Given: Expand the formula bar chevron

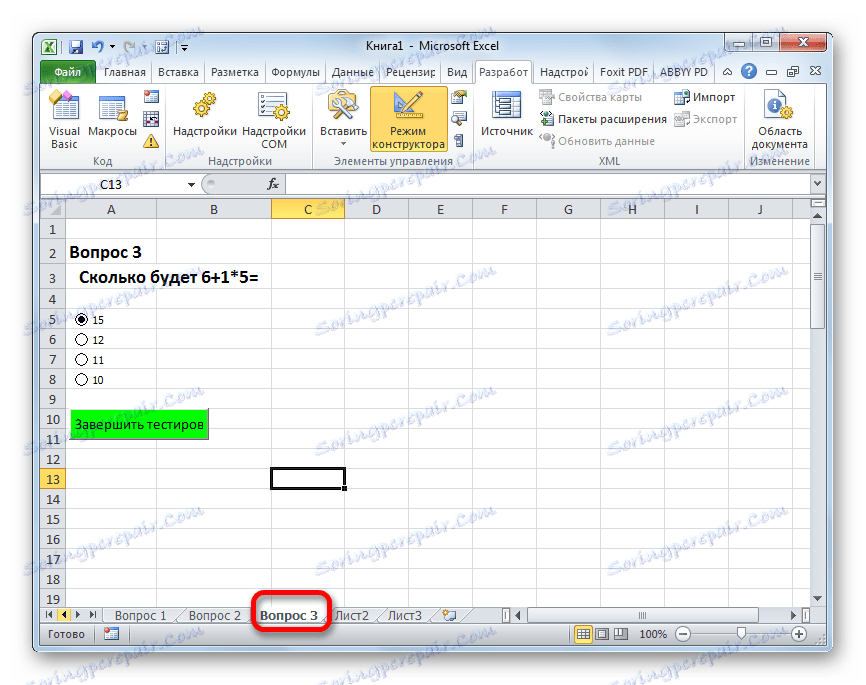Looking at the screenshot, I should click(817, 183).
